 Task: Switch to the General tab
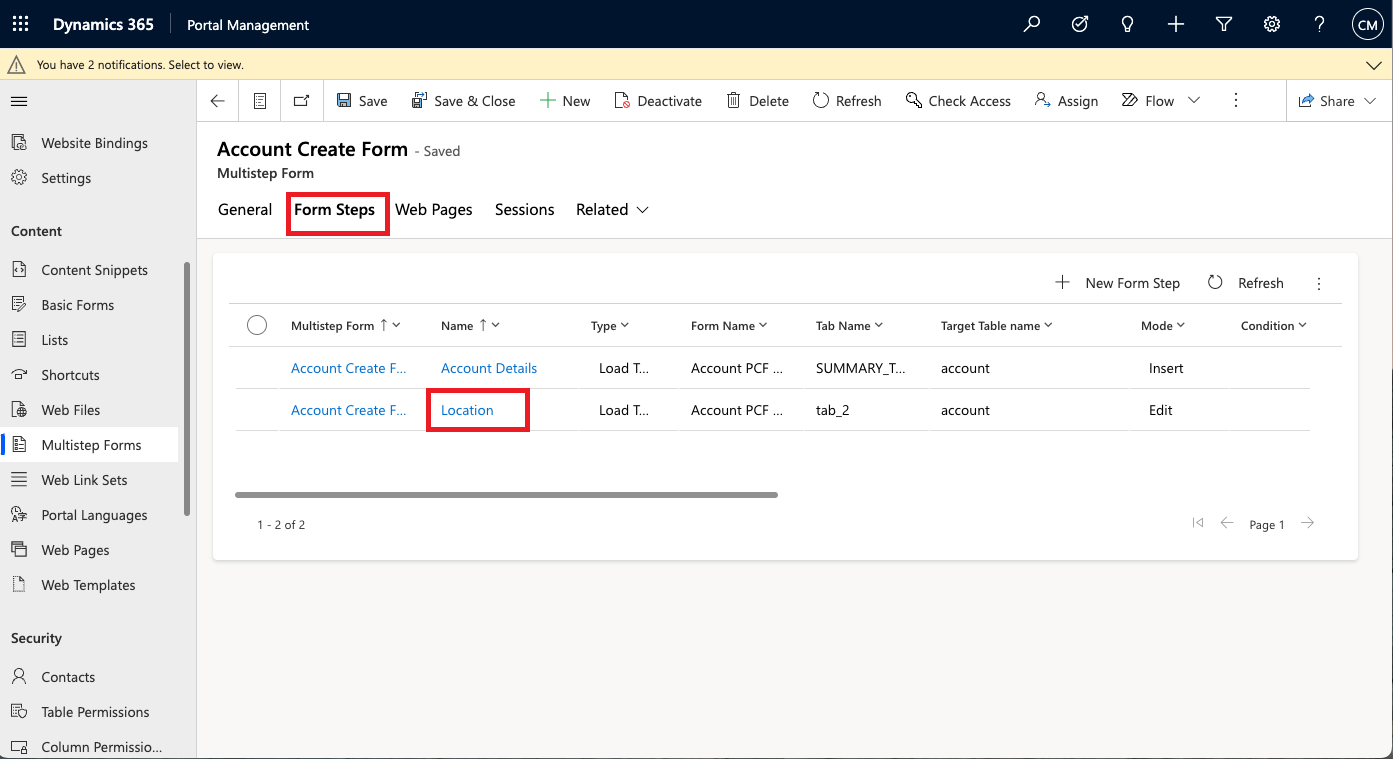(245, 210)
